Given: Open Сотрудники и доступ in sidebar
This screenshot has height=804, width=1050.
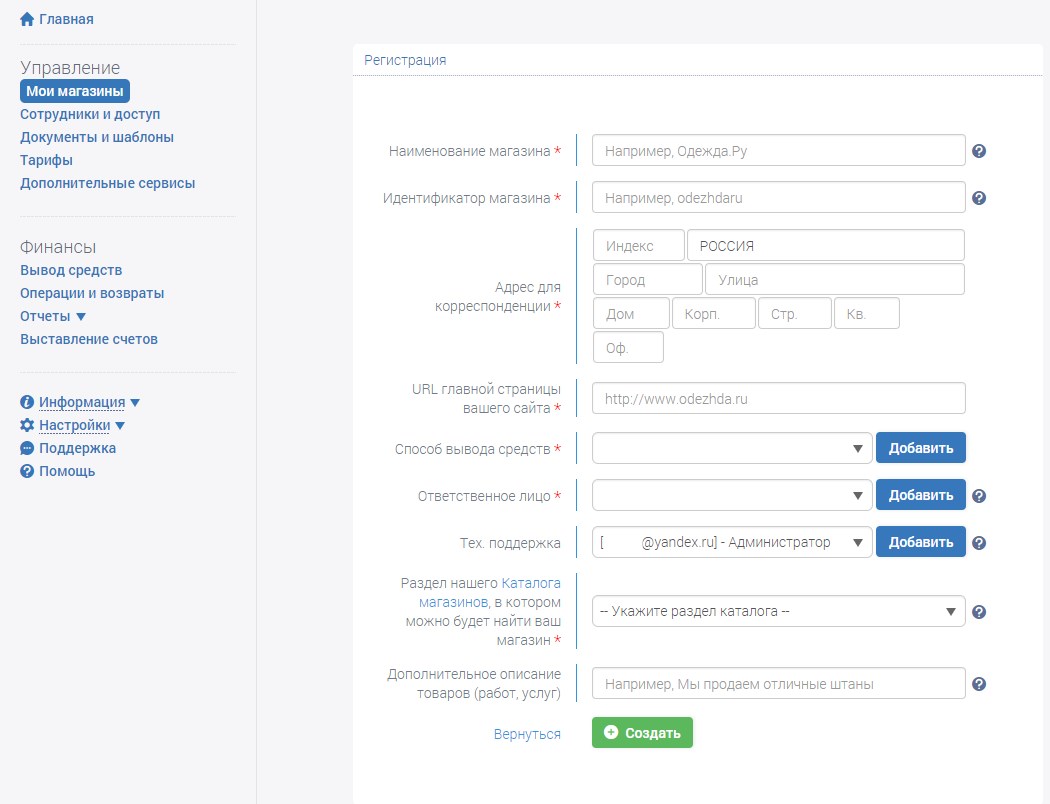Looking at the screenshot, I should [90, 114].
